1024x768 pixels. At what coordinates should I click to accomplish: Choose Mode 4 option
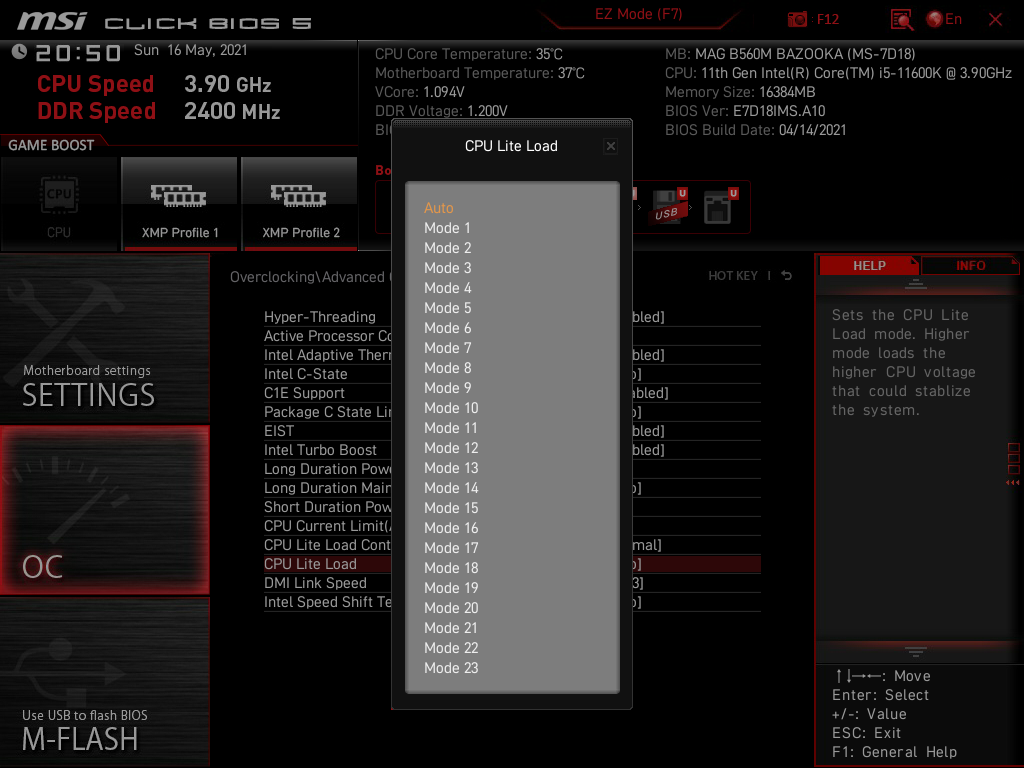447,288
